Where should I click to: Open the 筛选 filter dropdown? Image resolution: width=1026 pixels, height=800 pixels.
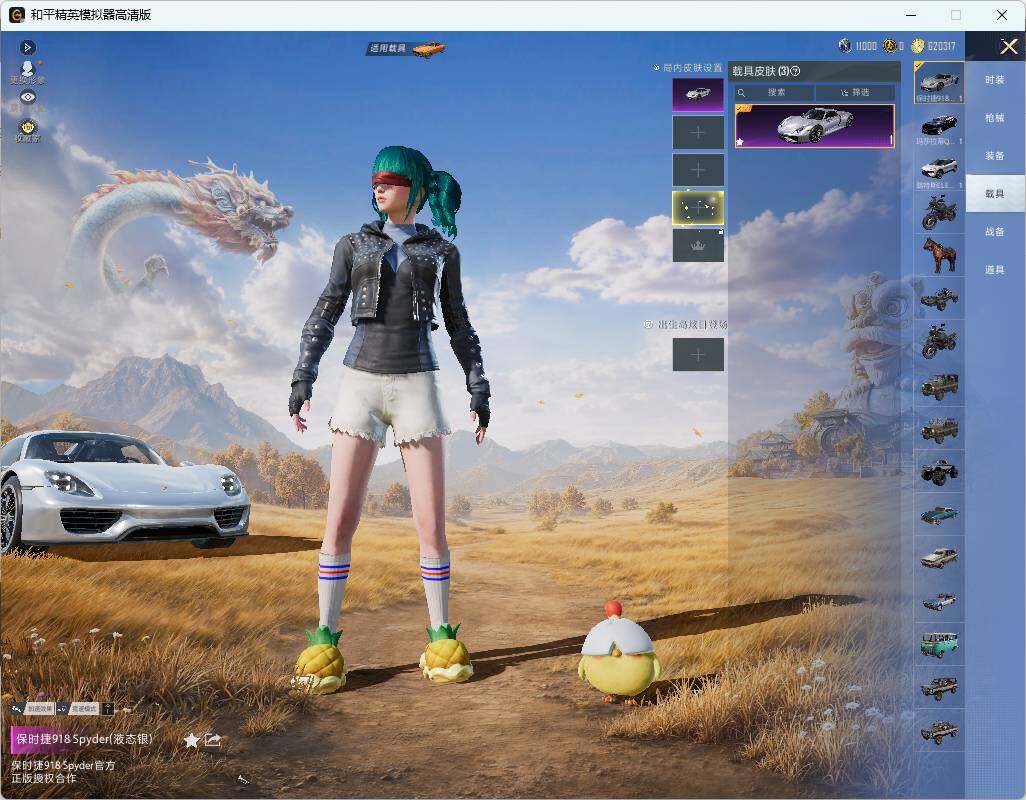click(855, 92)
